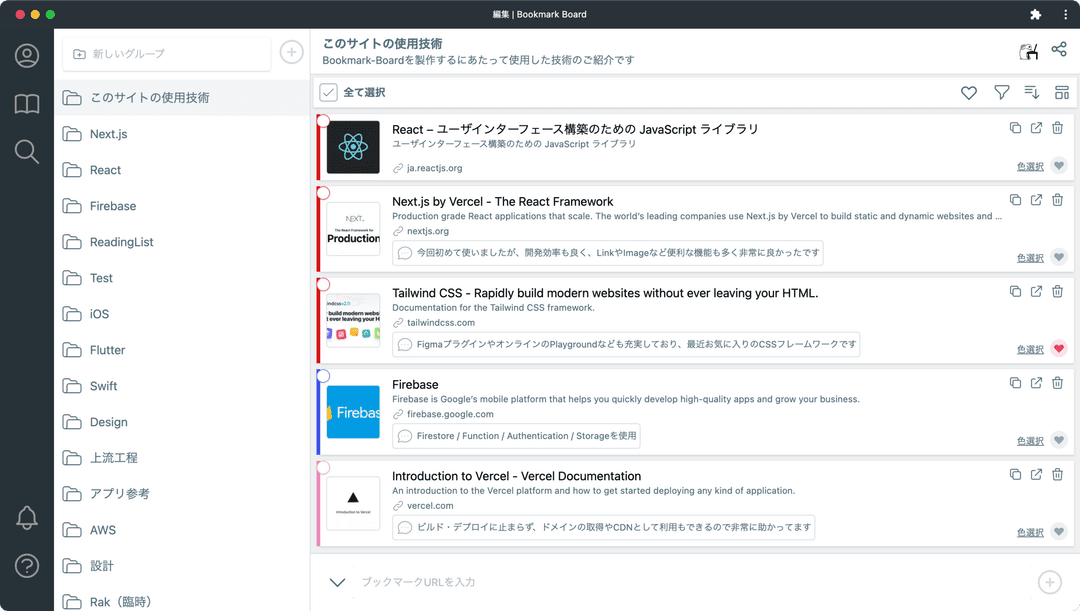Open Vercel Documentation bookmark externally

(1036, 475)
